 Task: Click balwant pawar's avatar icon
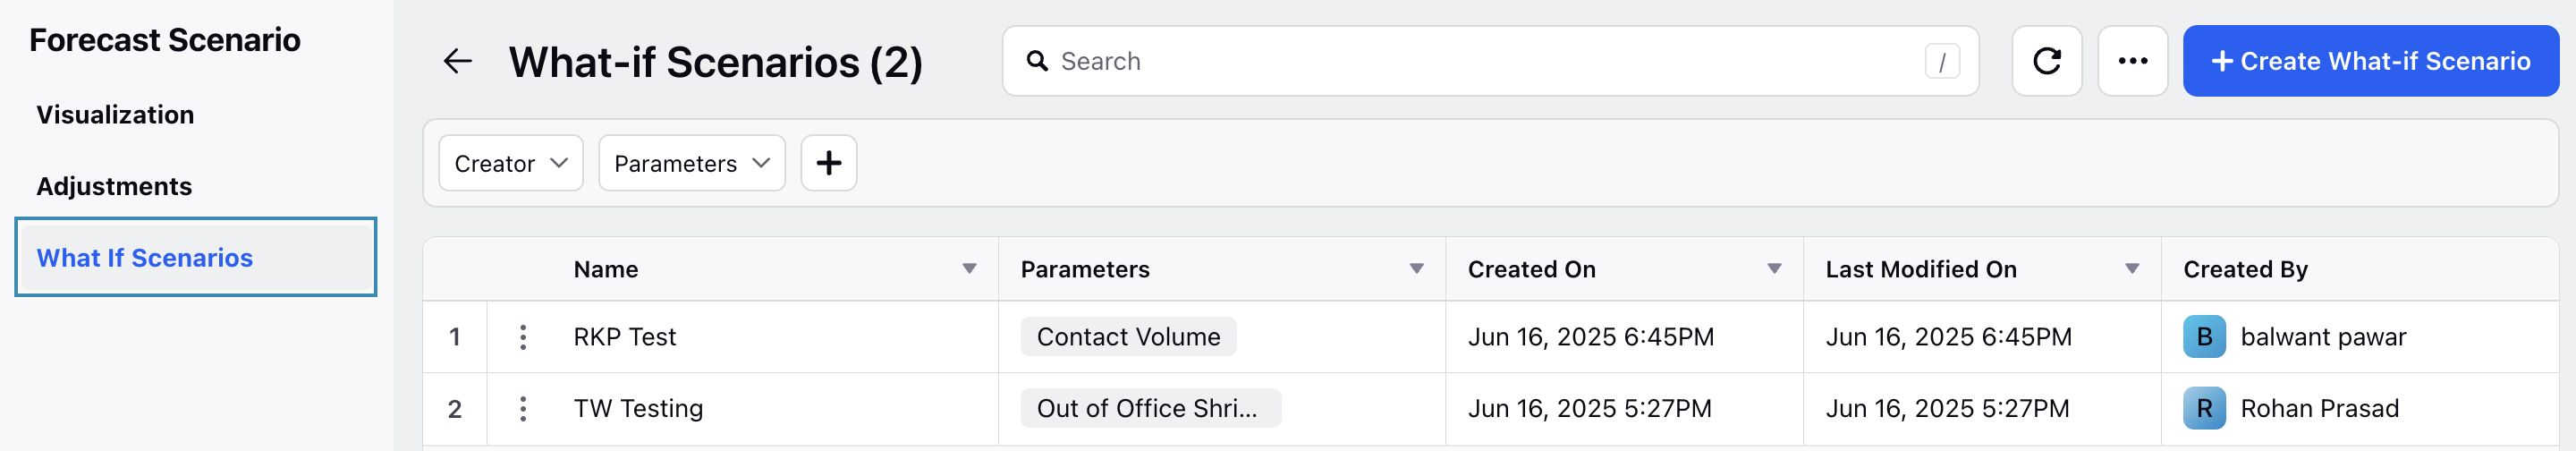coord(2204,337)
